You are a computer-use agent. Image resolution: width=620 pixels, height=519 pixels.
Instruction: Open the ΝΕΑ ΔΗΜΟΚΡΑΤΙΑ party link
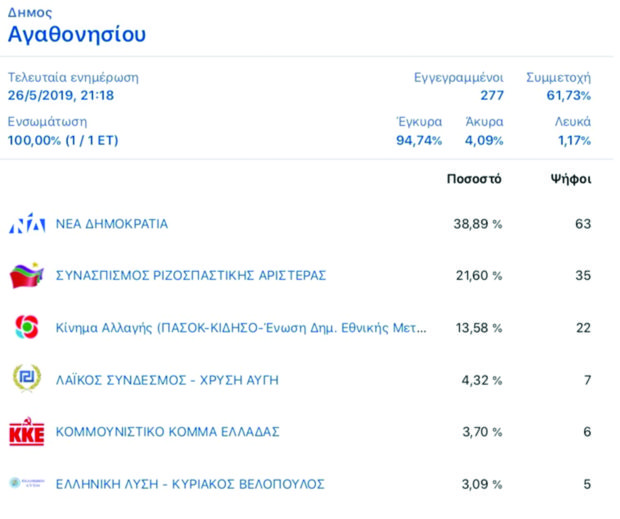(111, 224)
